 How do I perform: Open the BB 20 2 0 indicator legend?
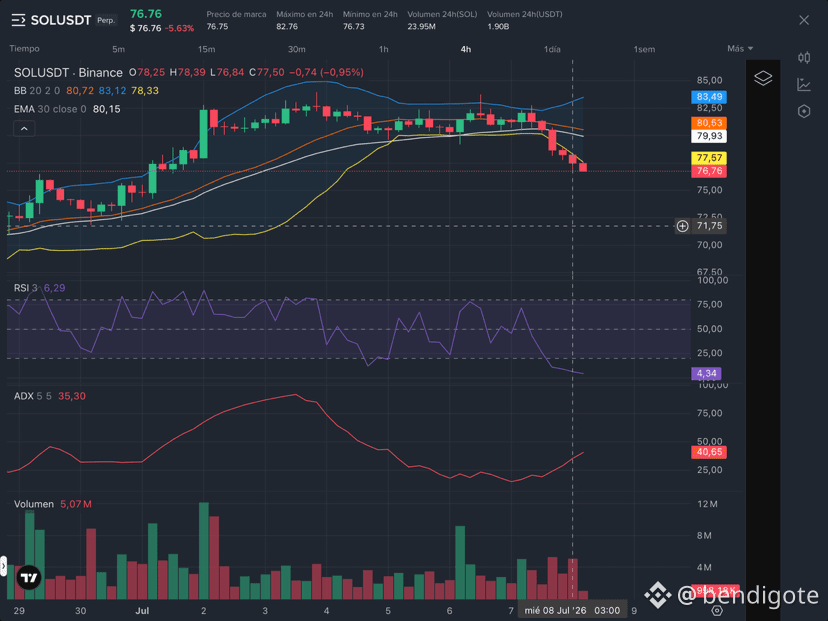37,91
